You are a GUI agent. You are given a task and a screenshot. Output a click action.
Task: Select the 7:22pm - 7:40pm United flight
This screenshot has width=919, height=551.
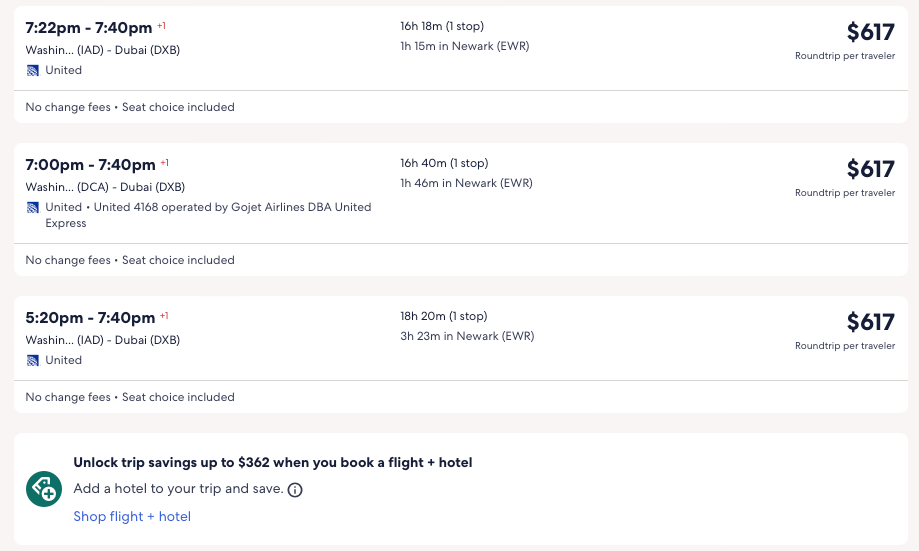[x=89, y=28]
